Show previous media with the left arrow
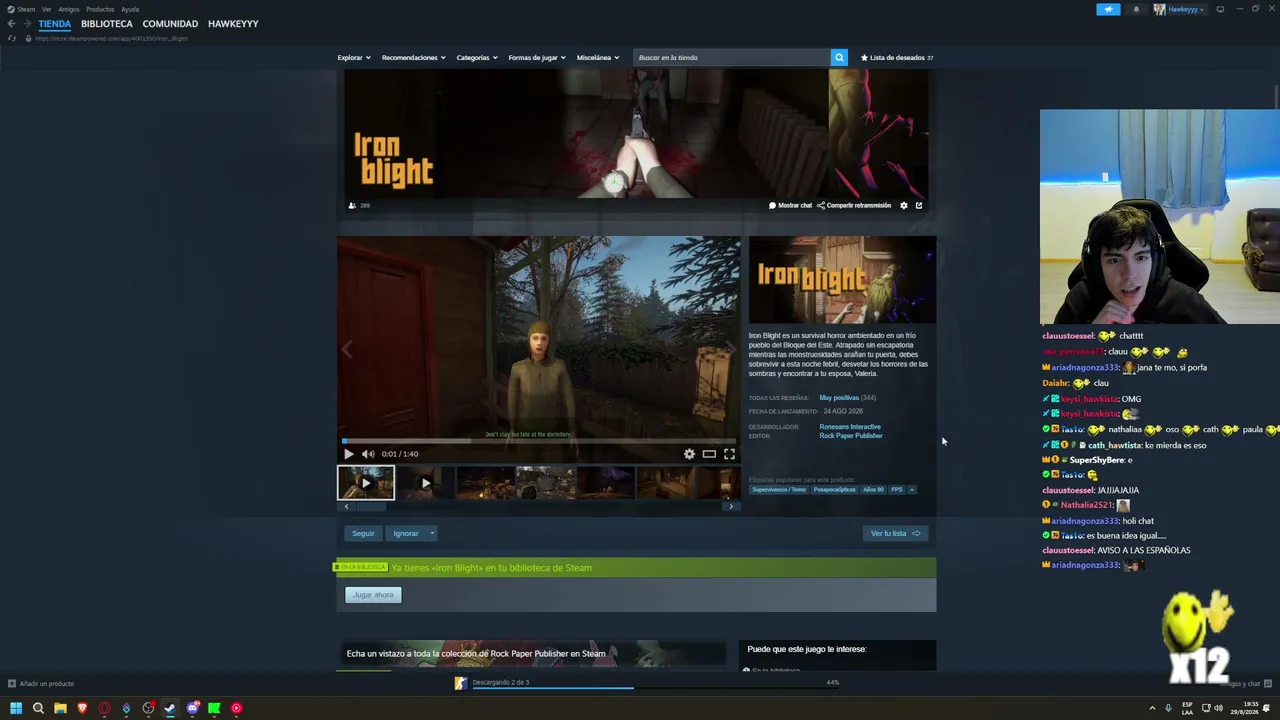Viewport: 1280px width, 720px height. pos(347,349)
